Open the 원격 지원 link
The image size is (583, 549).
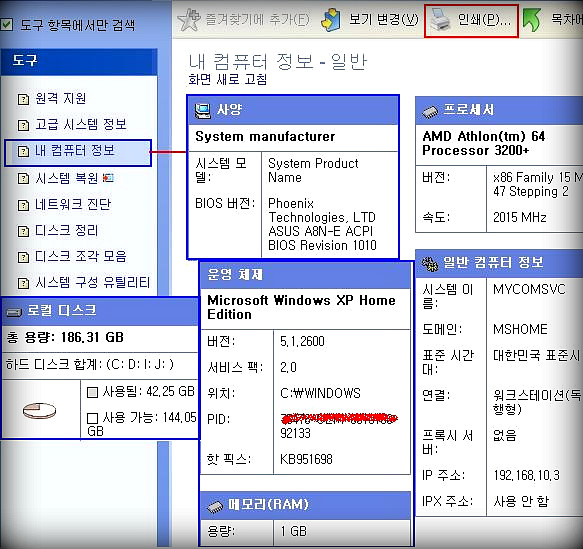tap(61, 98)
